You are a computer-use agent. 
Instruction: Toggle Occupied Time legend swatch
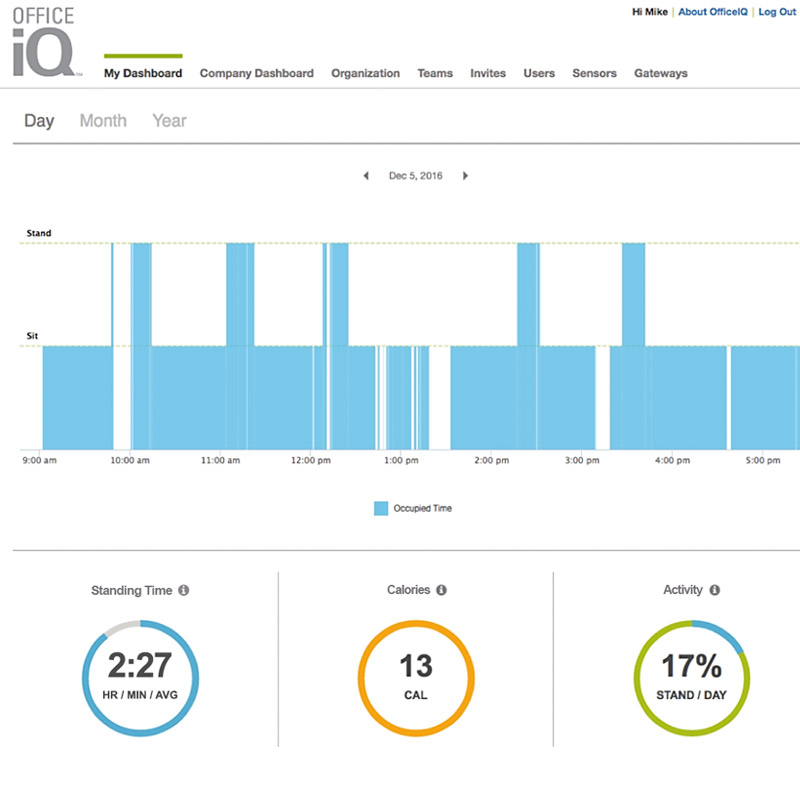381,508
